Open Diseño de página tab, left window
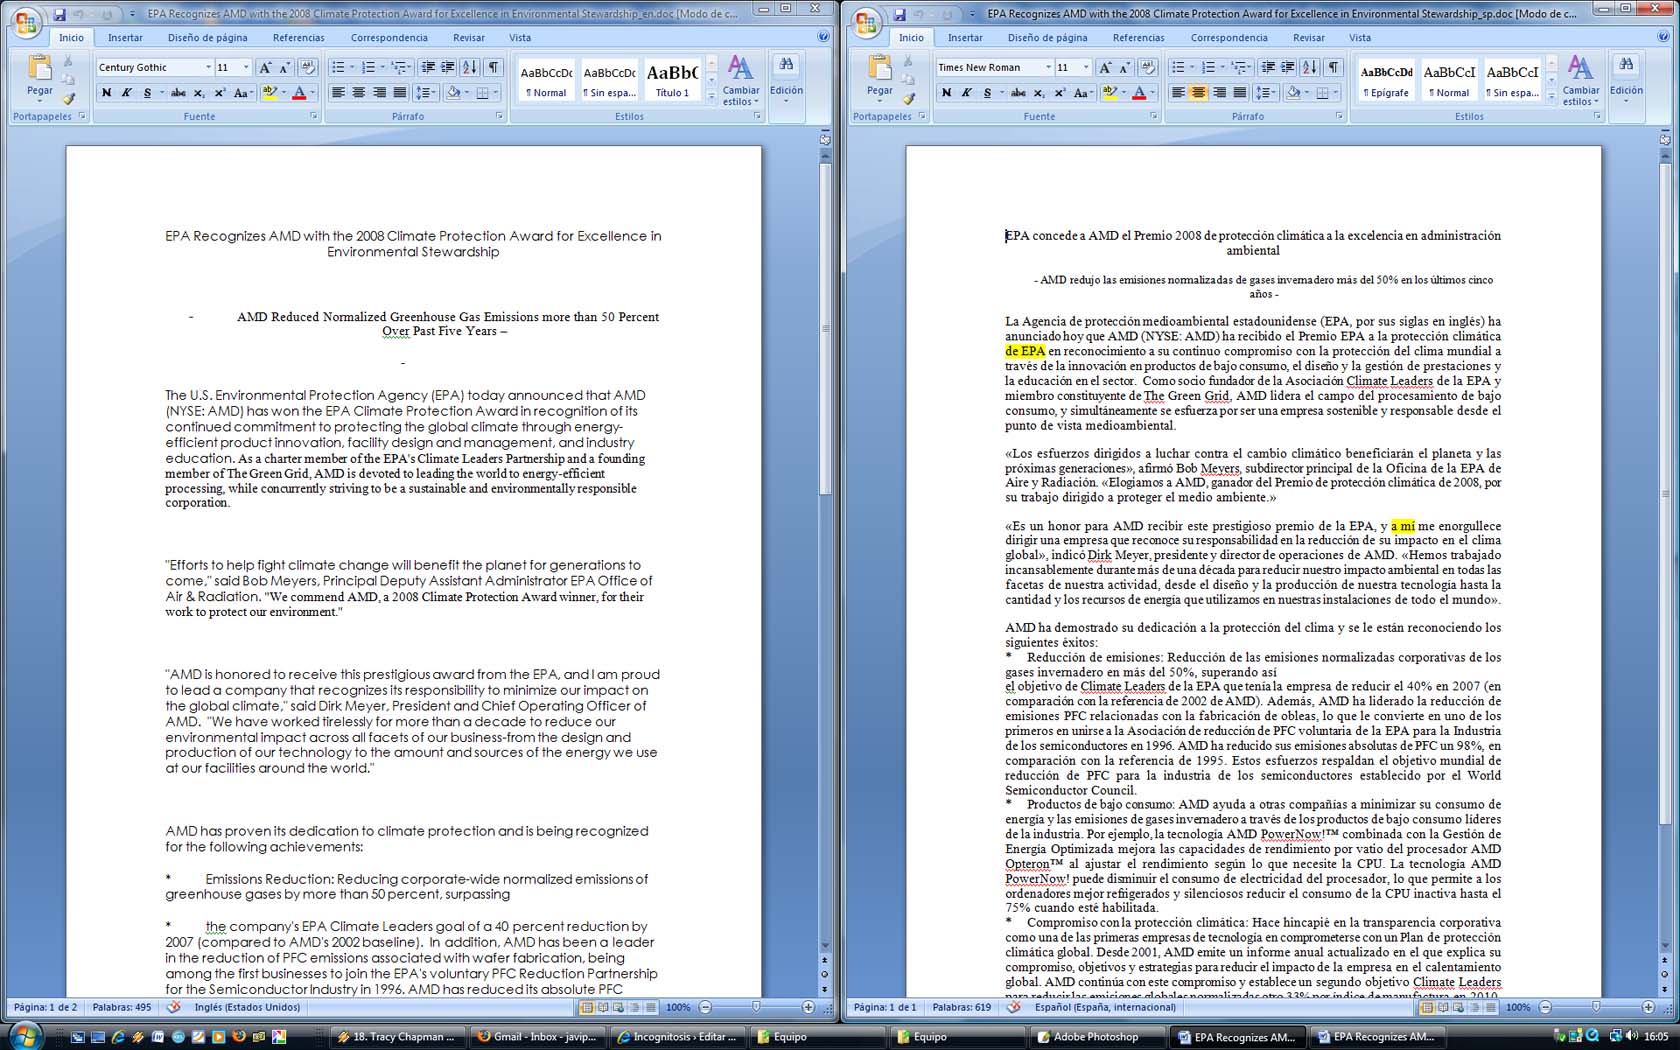 (207, 38)
